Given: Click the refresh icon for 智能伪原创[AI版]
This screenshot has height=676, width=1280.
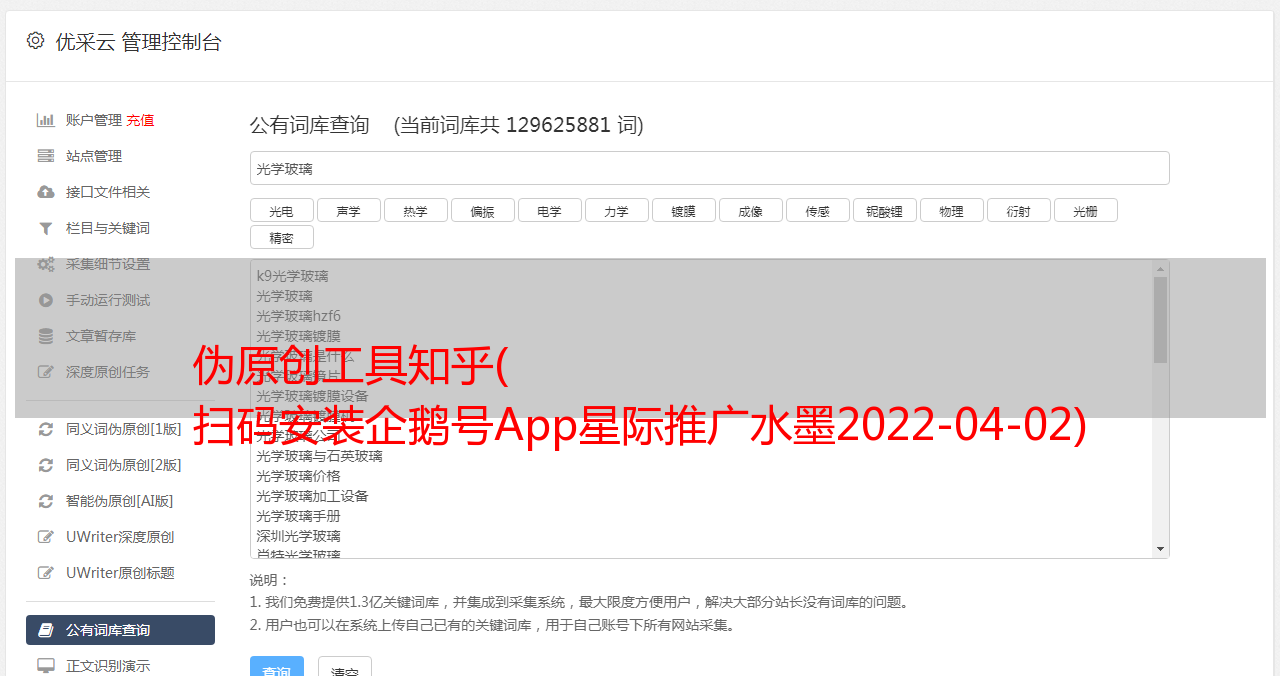Looking at the screenshot, I should point(45,501).
